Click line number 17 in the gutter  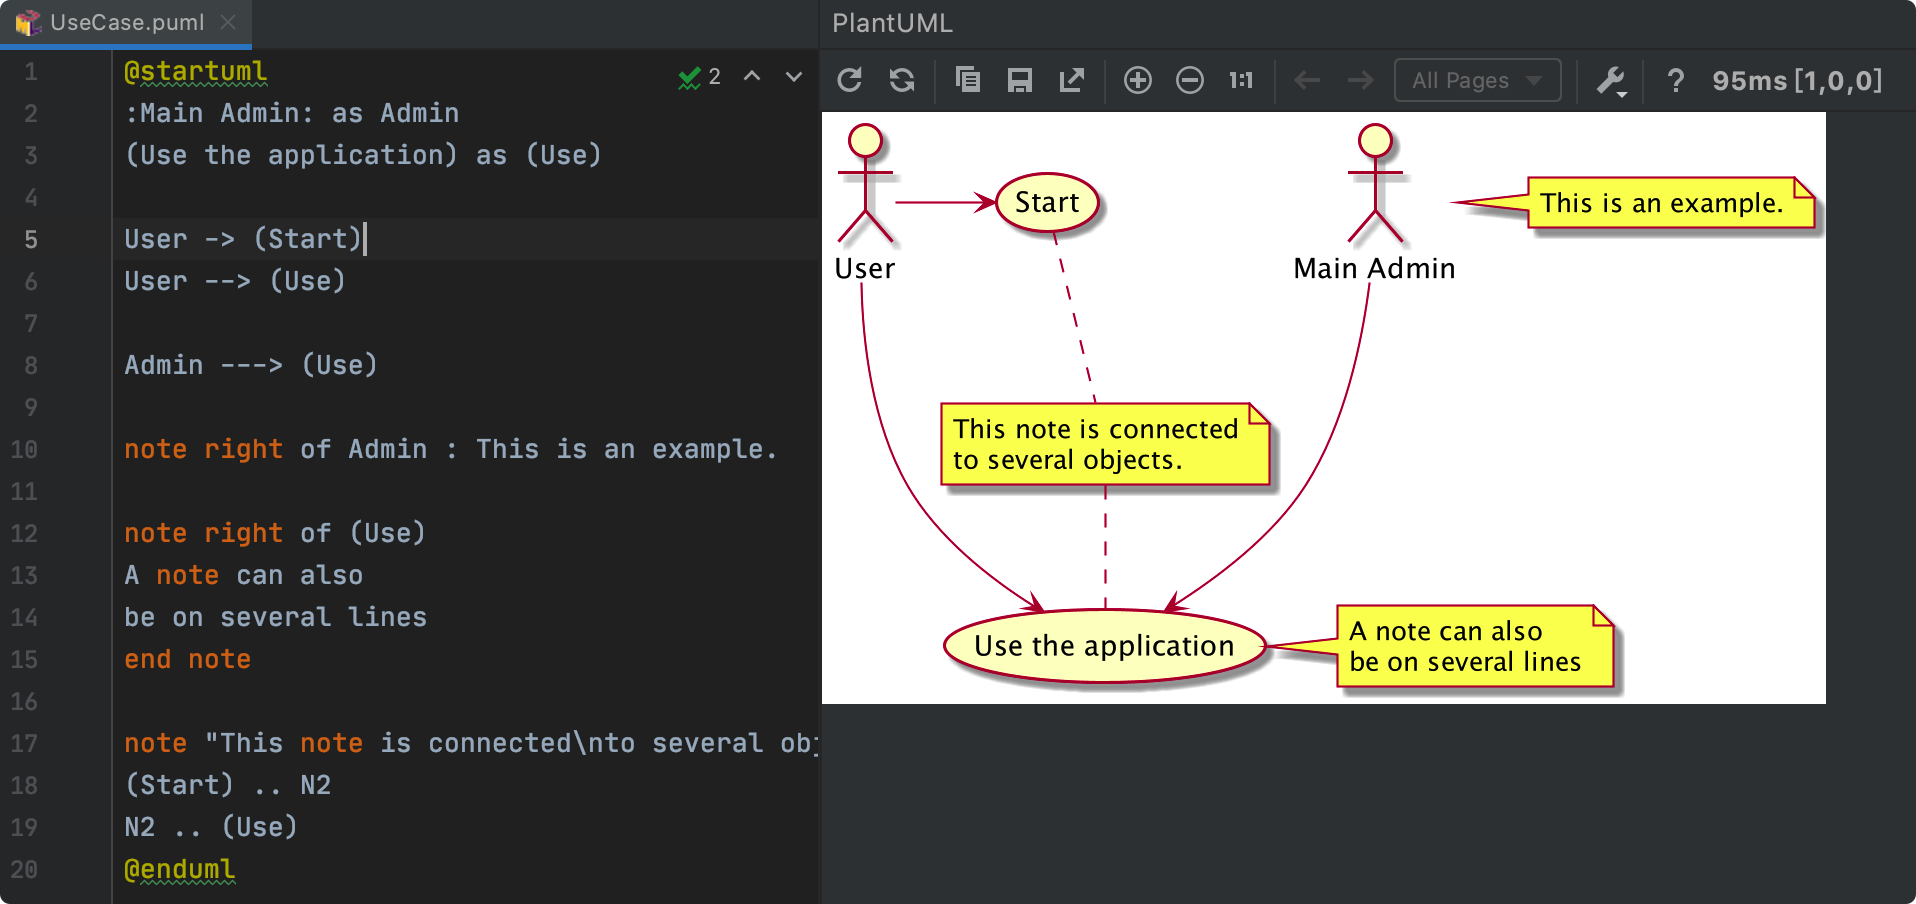tap(24, 743)
